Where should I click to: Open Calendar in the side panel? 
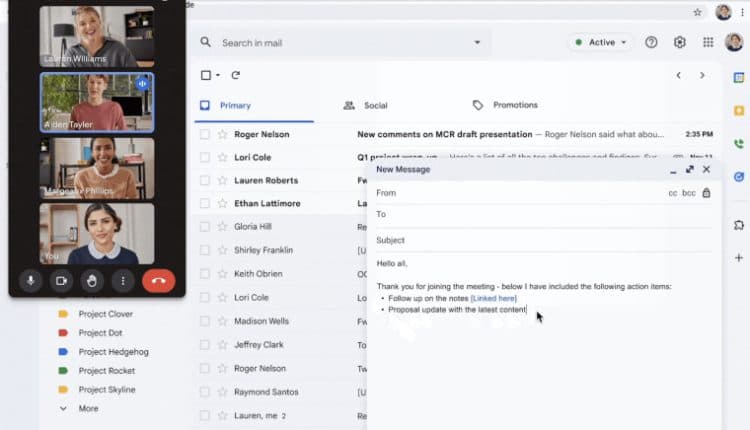tap(739, 77)
